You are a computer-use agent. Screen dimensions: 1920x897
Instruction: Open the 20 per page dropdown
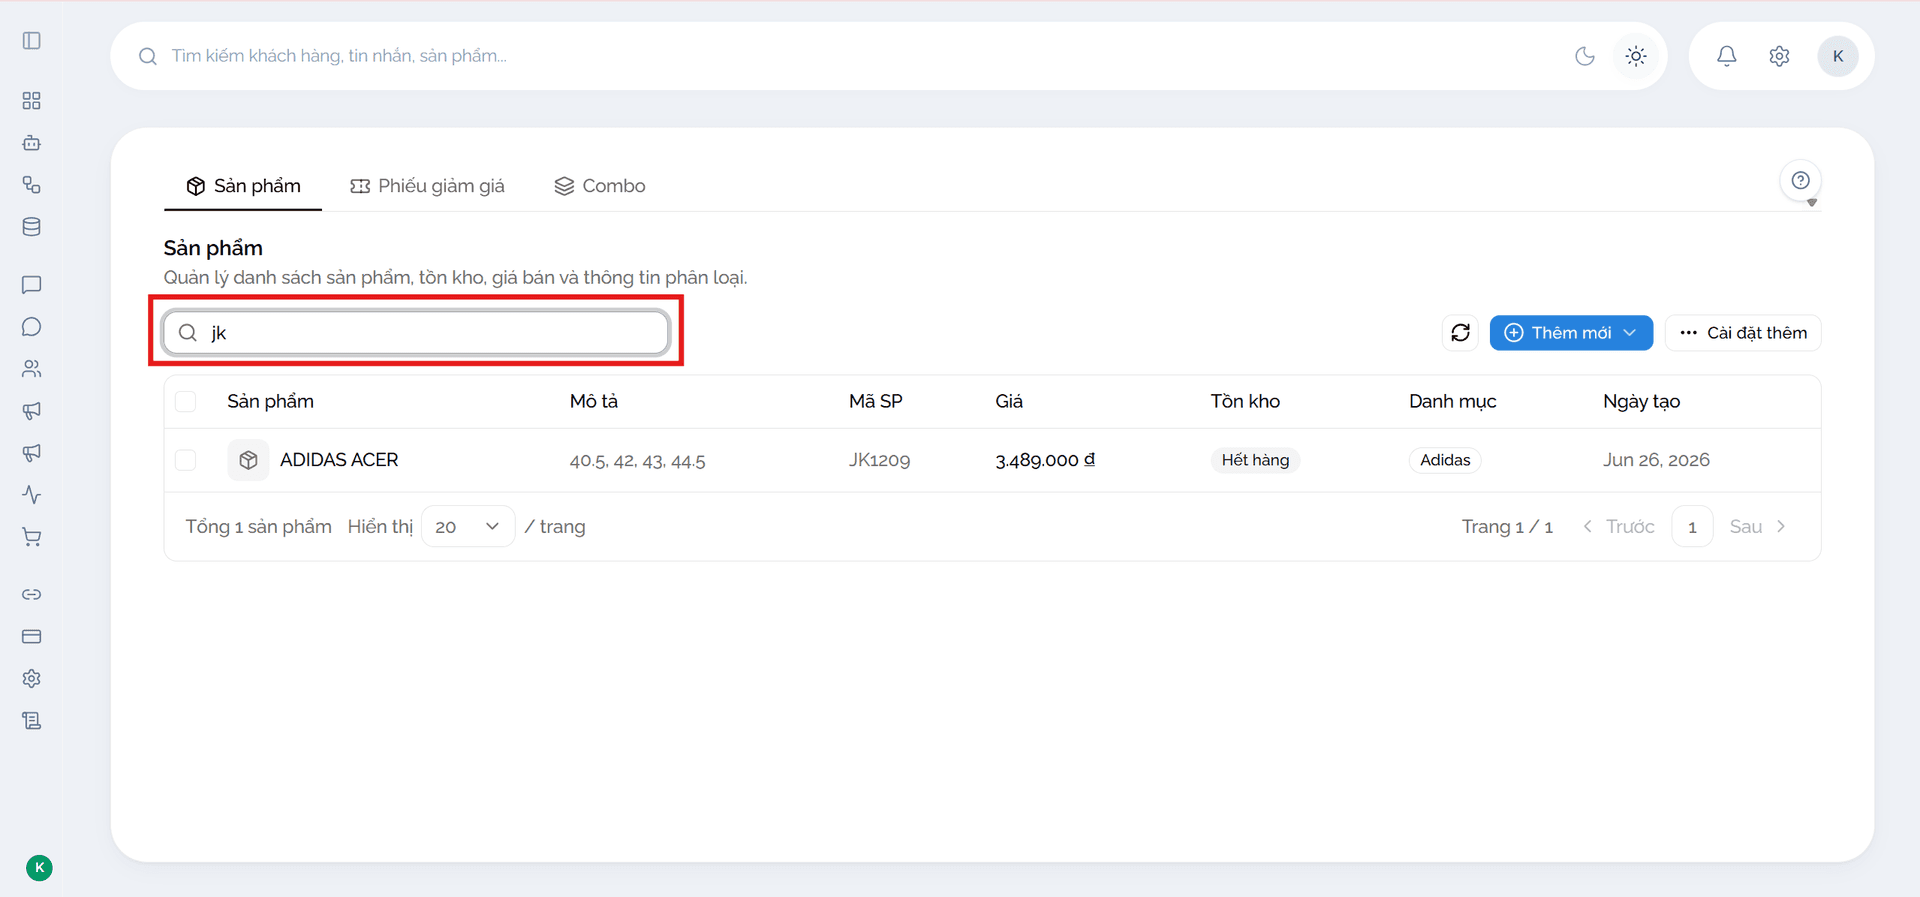coord(468,527)
